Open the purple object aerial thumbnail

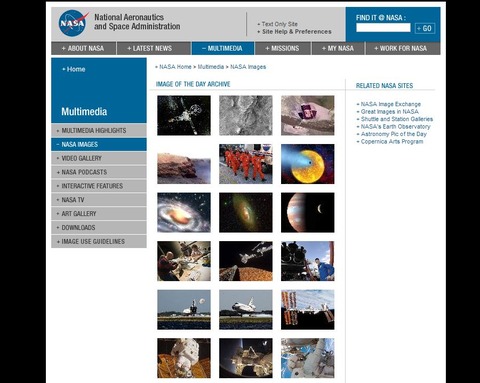[x=308, y=115]
